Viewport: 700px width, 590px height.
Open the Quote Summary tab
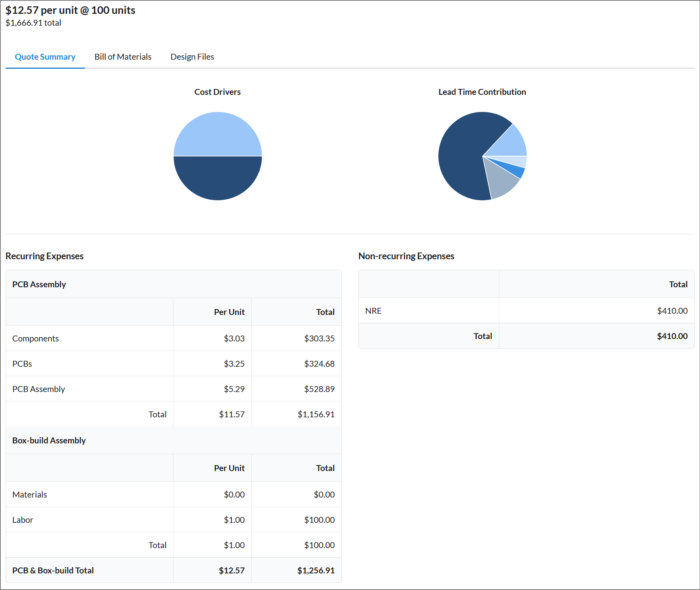pos(45,57)
